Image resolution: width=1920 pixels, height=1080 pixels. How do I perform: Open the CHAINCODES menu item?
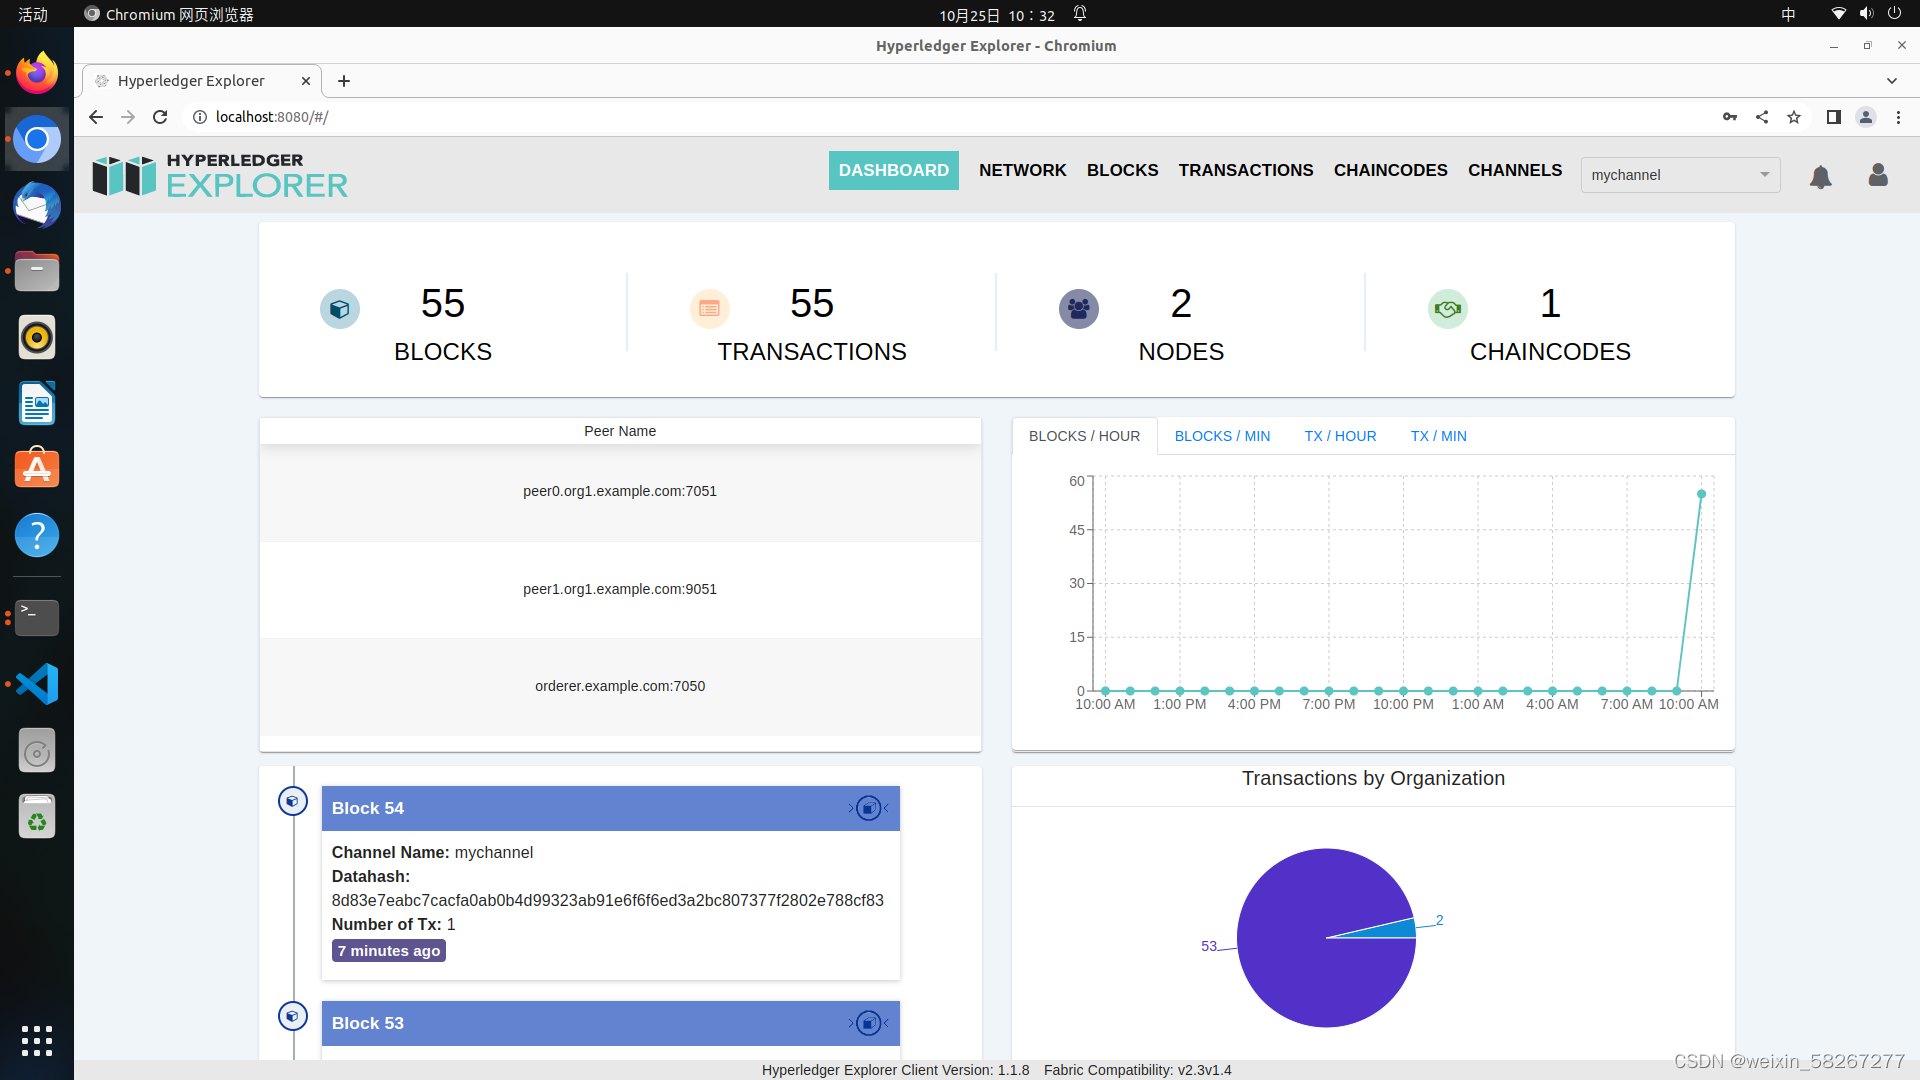pos(1390,170)
